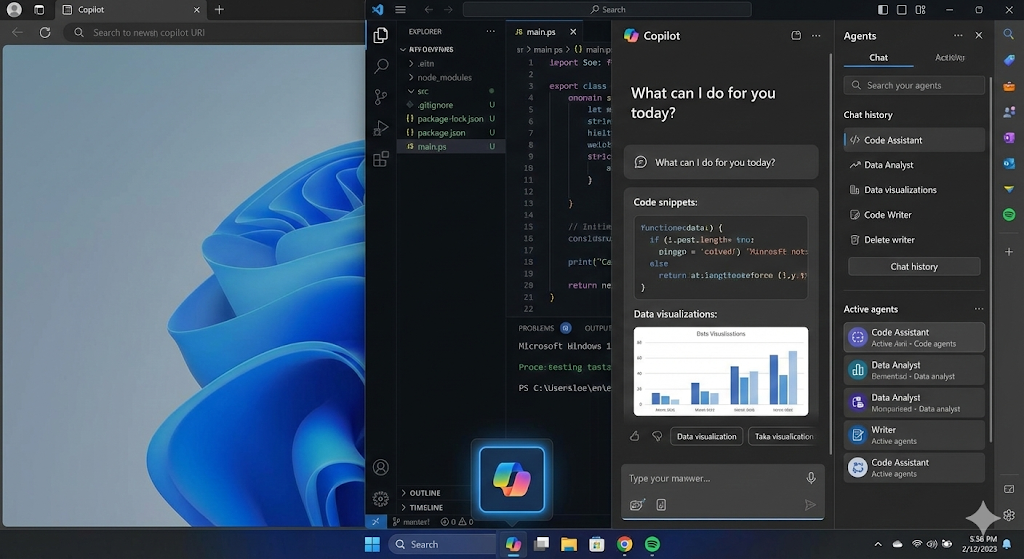This screenshot has height=559, width=1024.
Task: Open the OUTPUT panel tab
Action: point(598,328)
